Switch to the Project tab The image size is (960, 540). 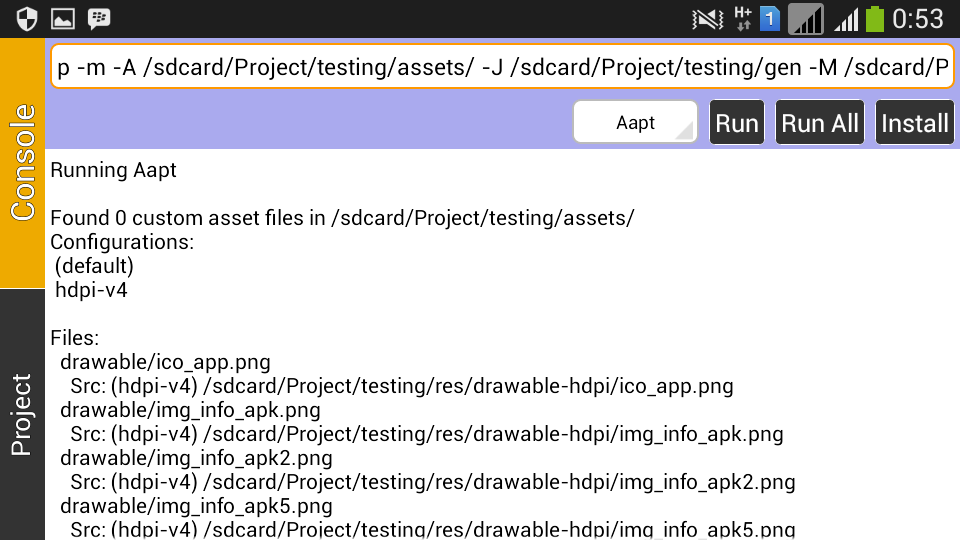[x=22, y=414]
